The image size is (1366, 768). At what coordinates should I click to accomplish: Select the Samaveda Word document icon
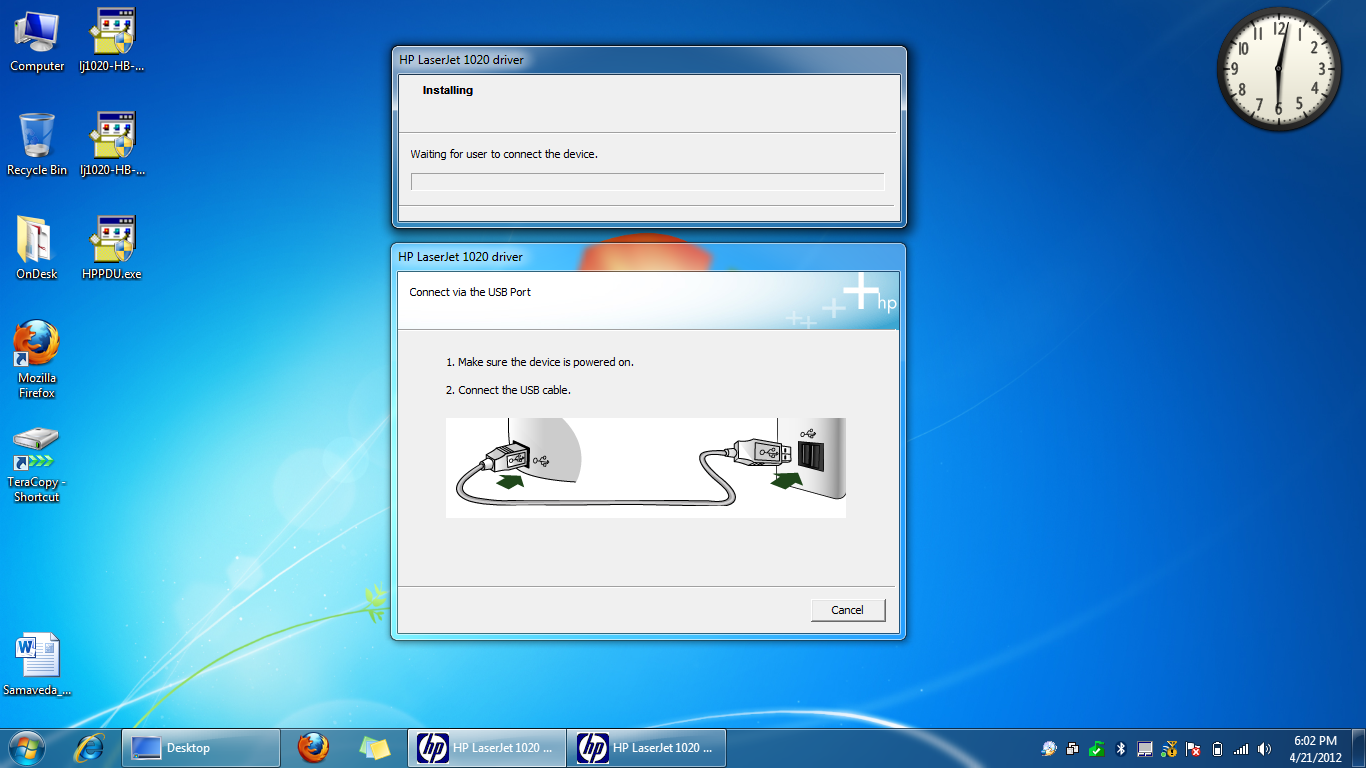tap(37, 665)
